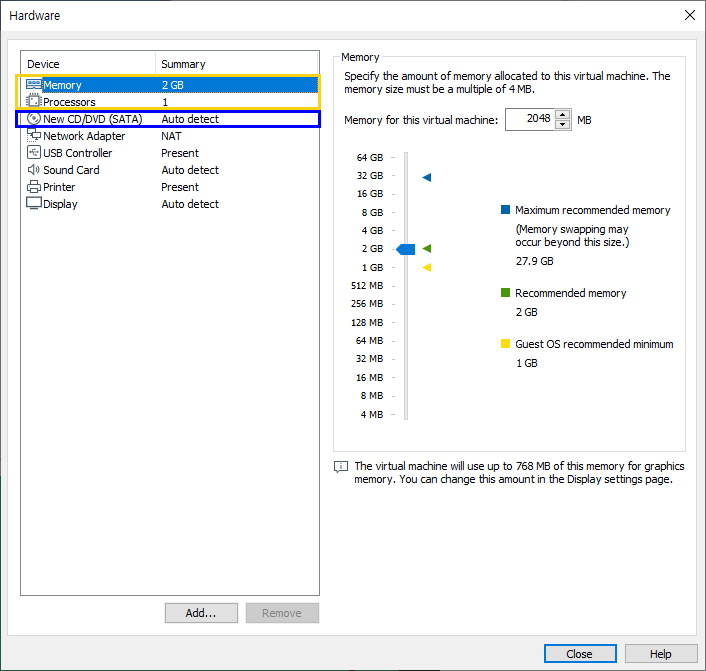Click the yellow Guest OS minimum swatch

[506, 344]
